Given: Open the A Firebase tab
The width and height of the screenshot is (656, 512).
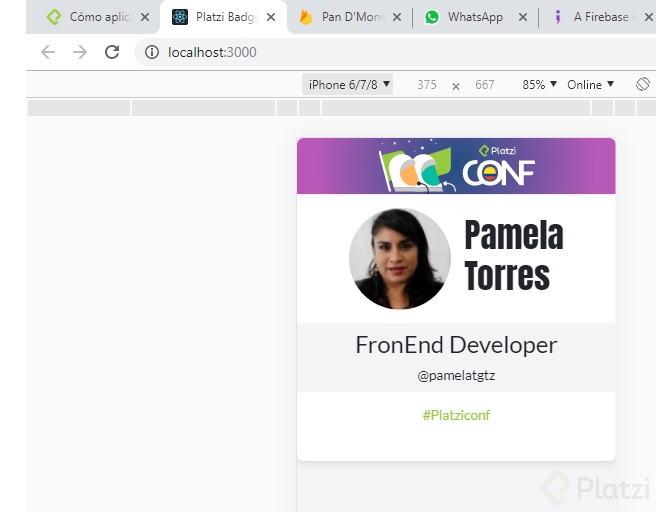Looking at the screenshot, I should click(598, 17).
